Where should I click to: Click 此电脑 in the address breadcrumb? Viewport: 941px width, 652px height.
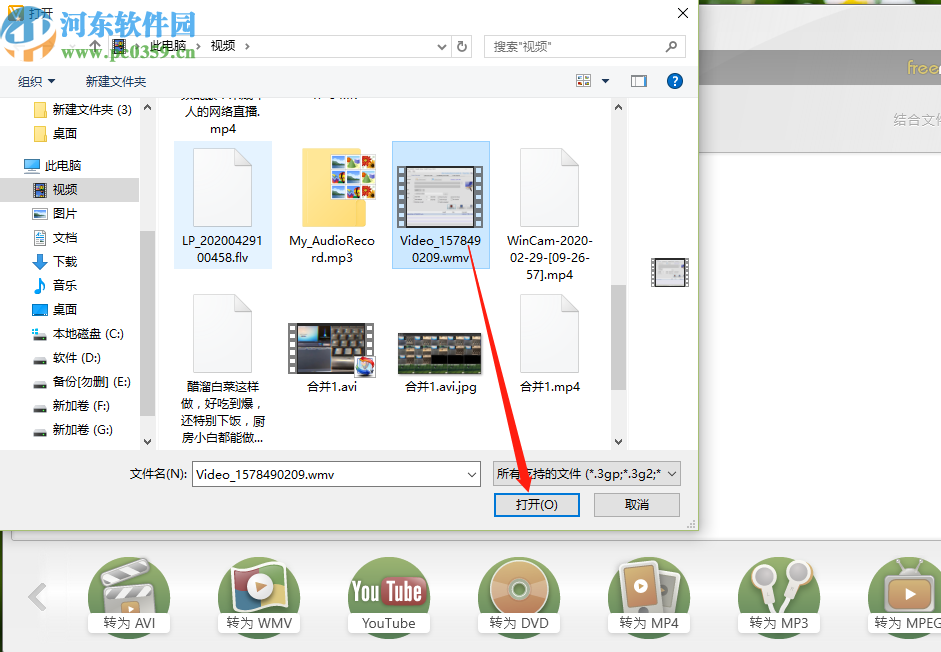pos(168,46)
